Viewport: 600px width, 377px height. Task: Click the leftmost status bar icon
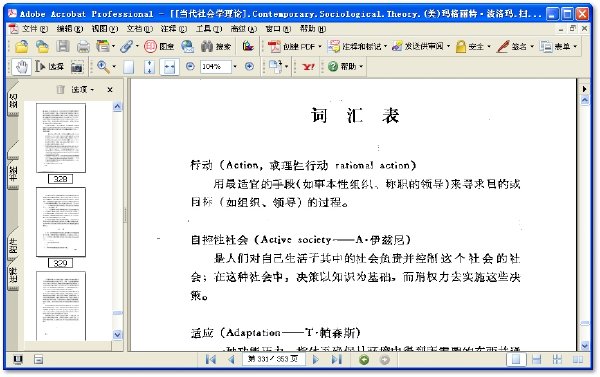18,359
